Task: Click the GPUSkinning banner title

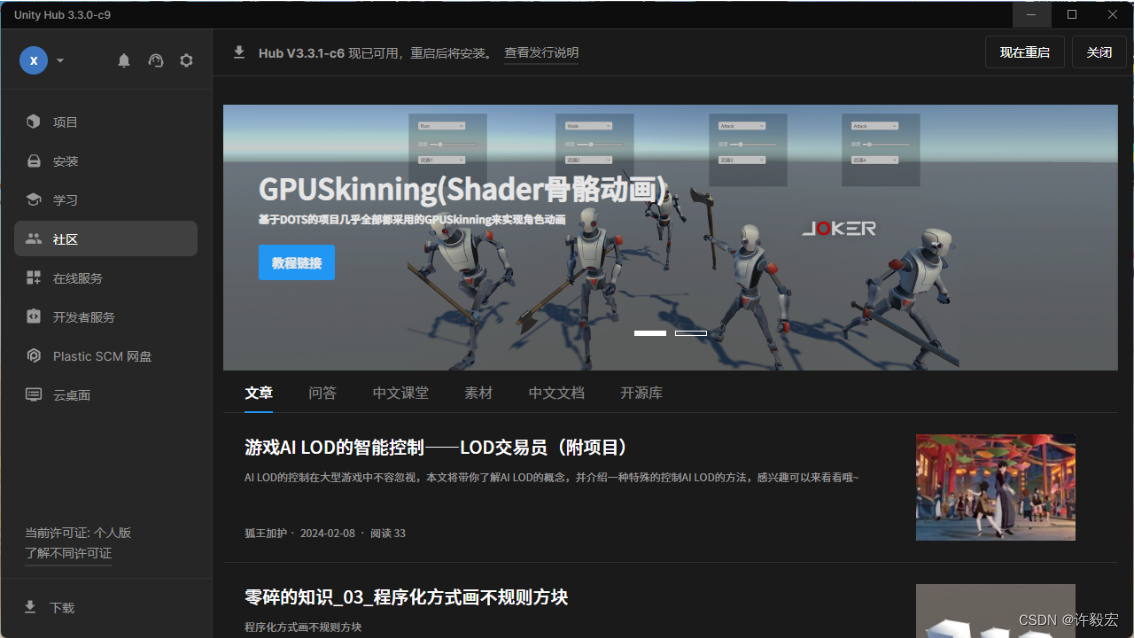Action: point(463,189)
